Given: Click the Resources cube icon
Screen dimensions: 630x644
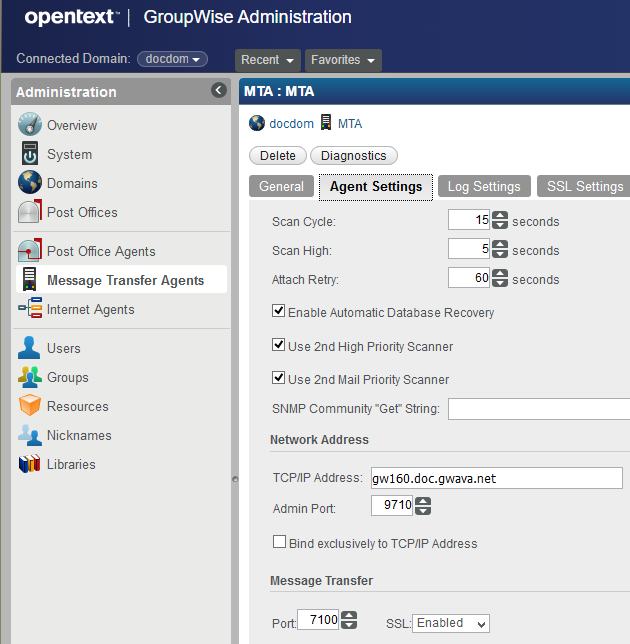Looking at the screenshot, I should (x=30, y=405).
